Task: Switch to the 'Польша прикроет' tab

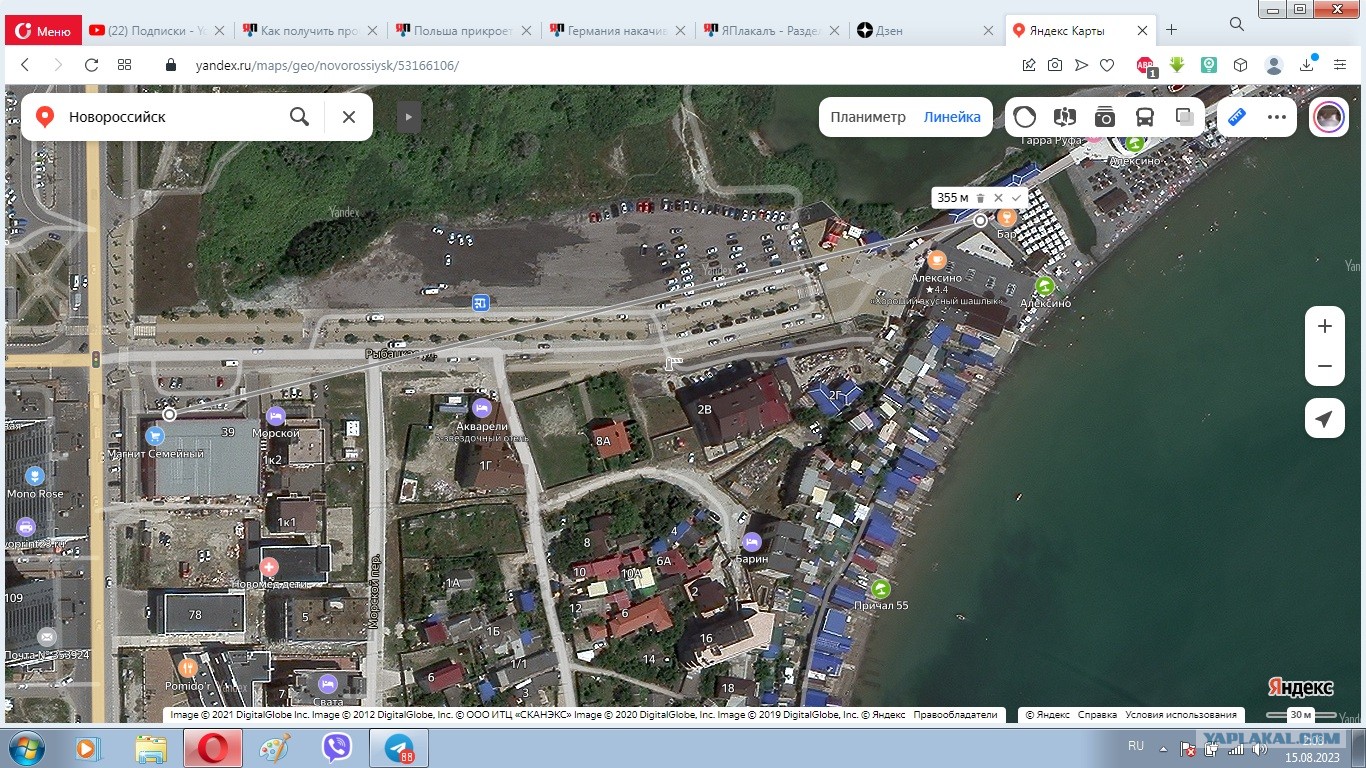Action: [x=465, y=31]
